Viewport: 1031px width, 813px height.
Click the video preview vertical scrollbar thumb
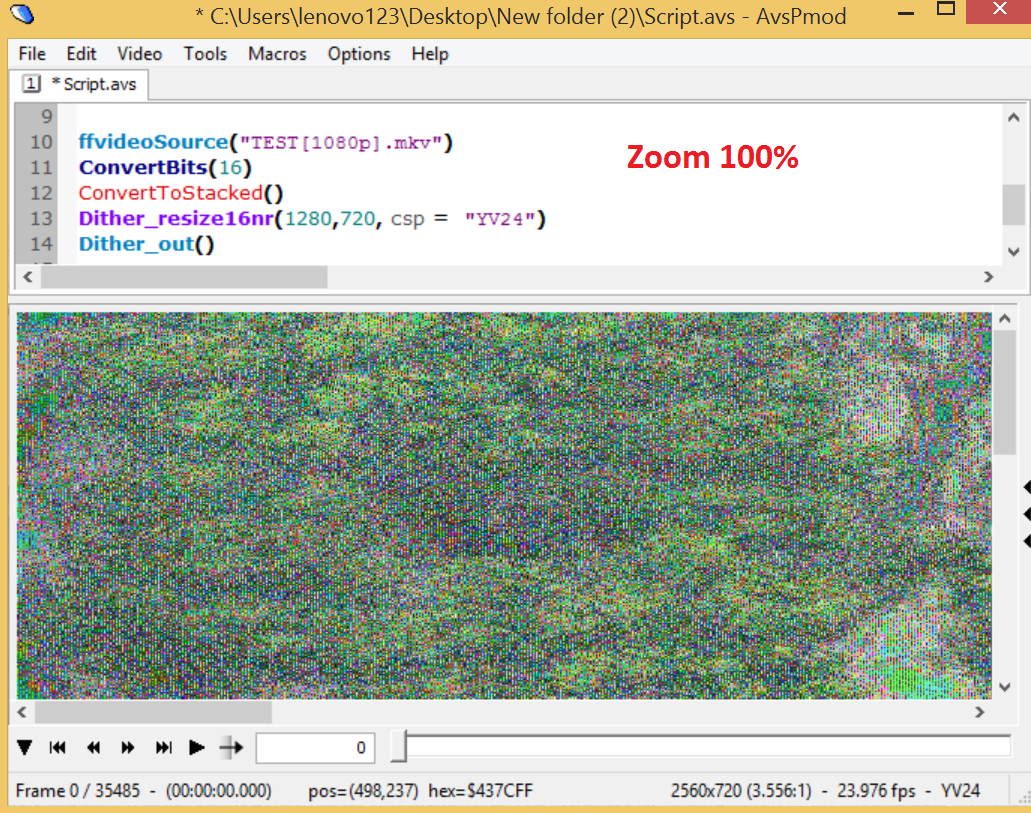[x=1004, y=393]
